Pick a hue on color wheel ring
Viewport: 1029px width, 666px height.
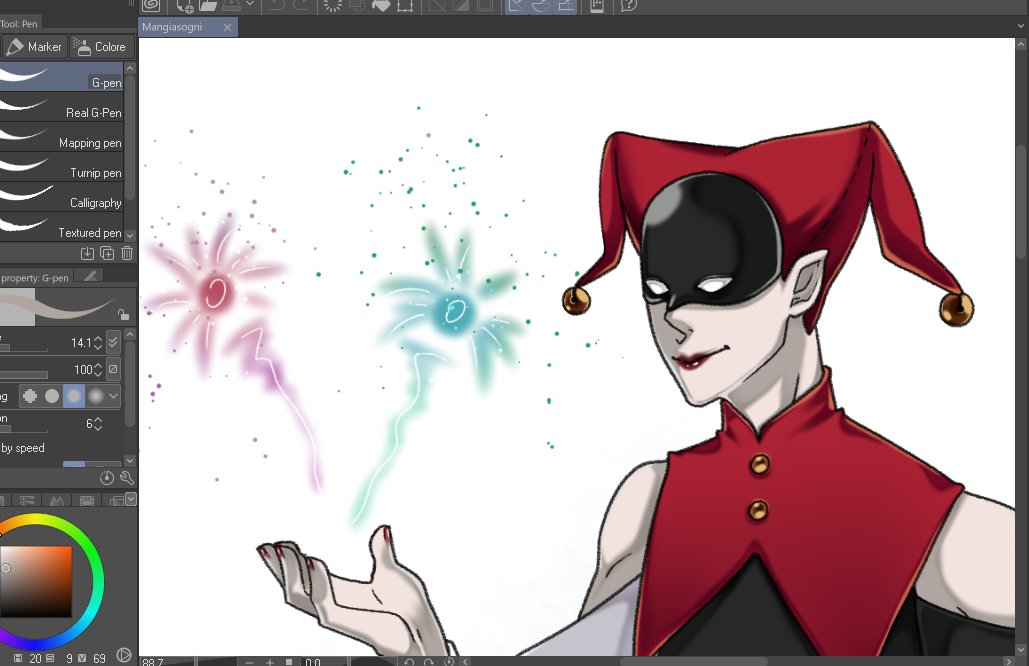(x=98, y=581)
